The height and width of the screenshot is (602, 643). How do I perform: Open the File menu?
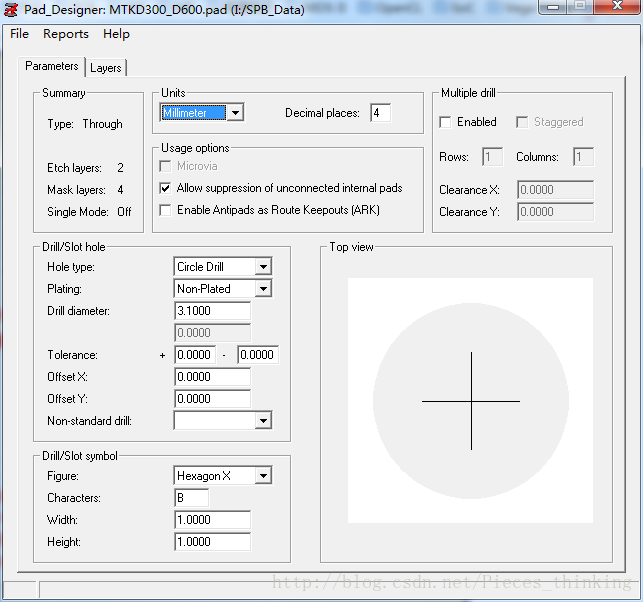coord(19,34)
